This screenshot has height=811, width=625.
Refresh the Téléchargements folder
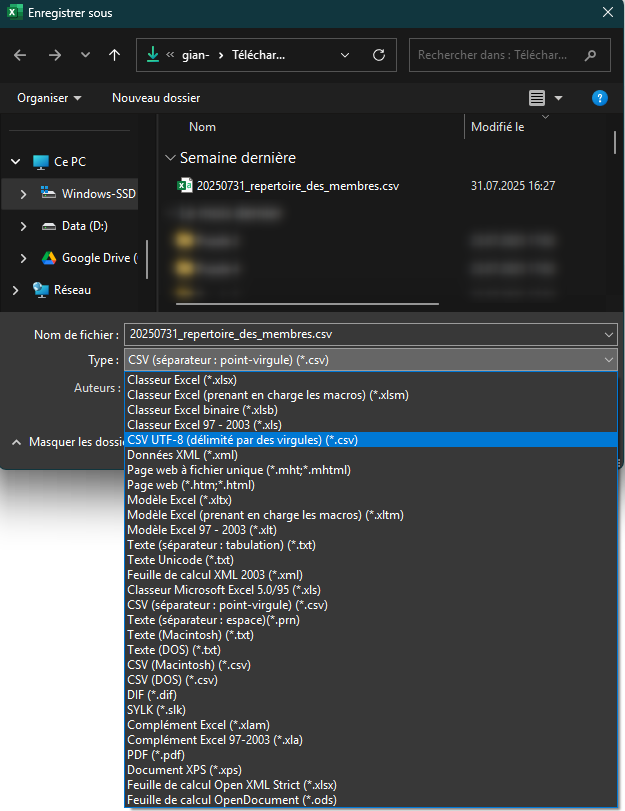coord(379,55)
